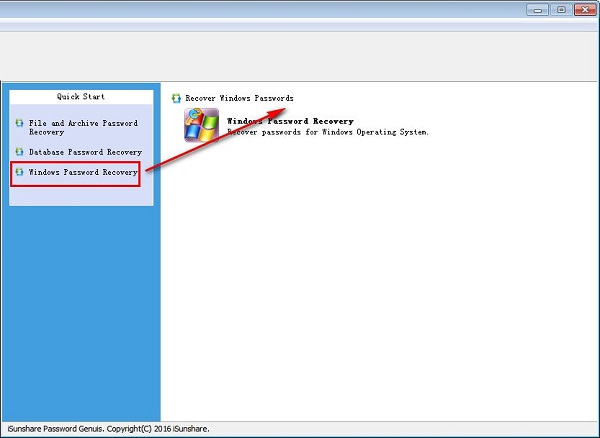Image resolution: width=600 pixels, height=438 pixels.
Task: Click the iSunshare copyright status bar text
Action: pos(108,429)
